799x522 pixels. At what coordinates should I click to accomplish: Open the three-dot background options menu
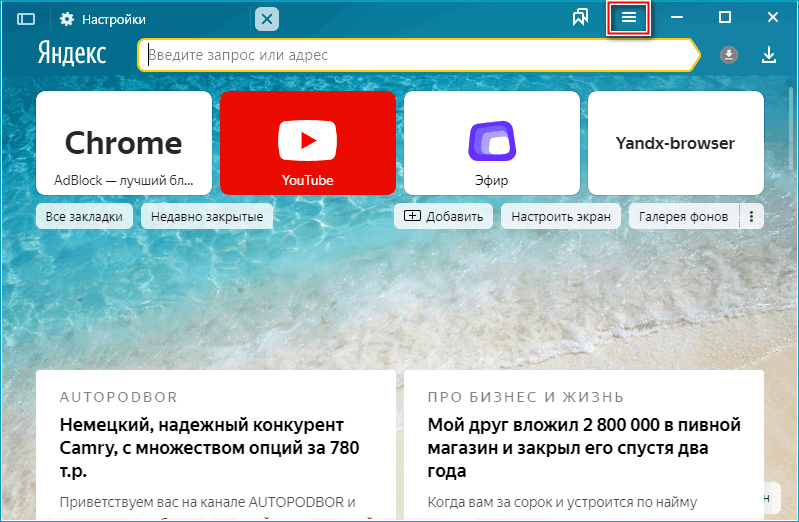pyautogui.click(x=751, y=216)
